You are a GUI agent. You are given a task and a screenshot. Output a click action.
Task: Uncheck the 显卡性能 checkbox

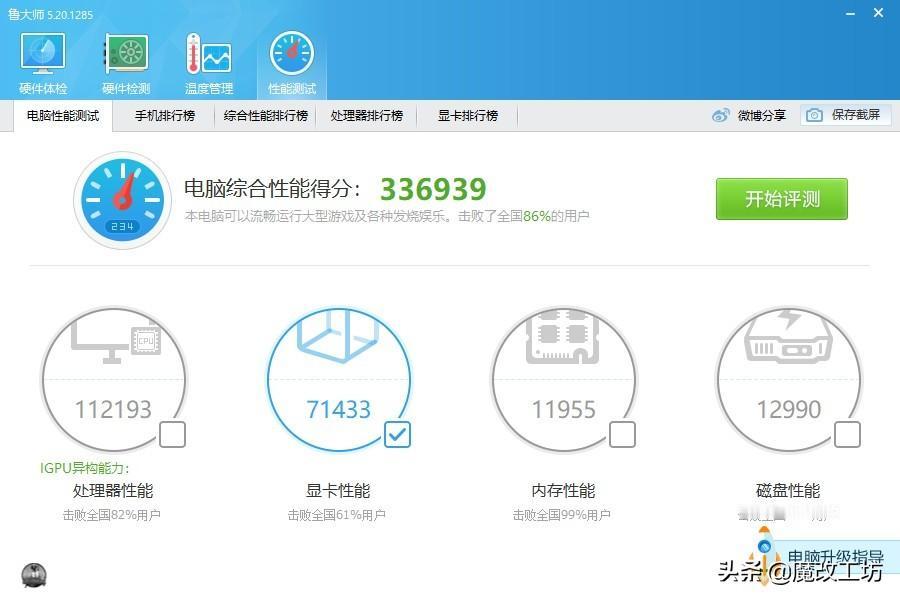point(397,435)
